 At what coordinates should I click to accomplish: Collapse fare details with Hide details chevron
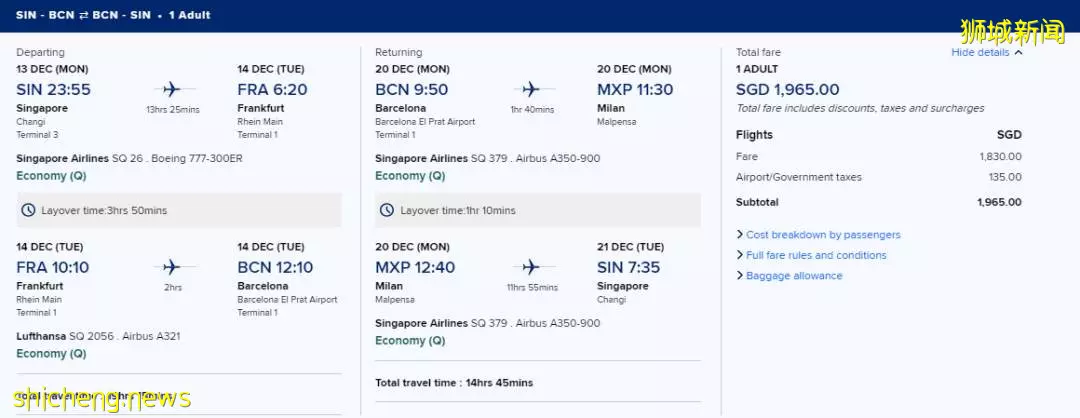tap(1019, 52)
